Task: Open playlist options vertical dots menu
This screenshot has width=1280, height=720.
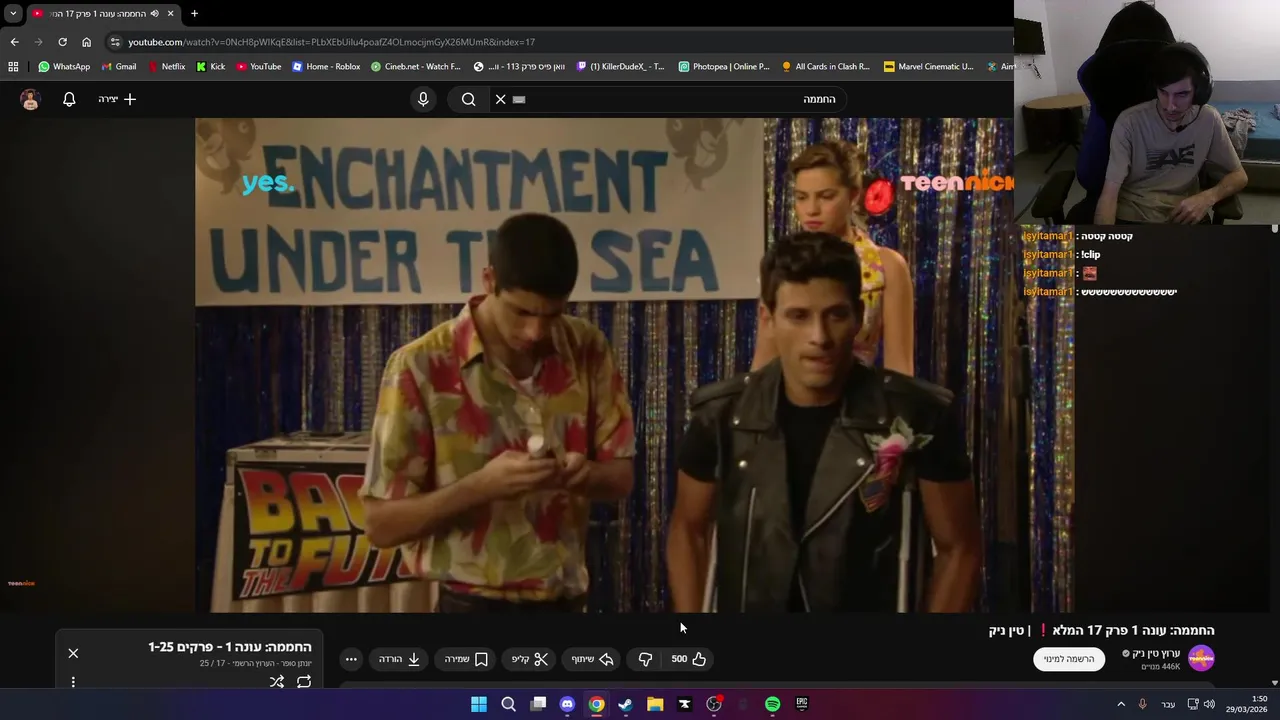Action: click(73, 682)
